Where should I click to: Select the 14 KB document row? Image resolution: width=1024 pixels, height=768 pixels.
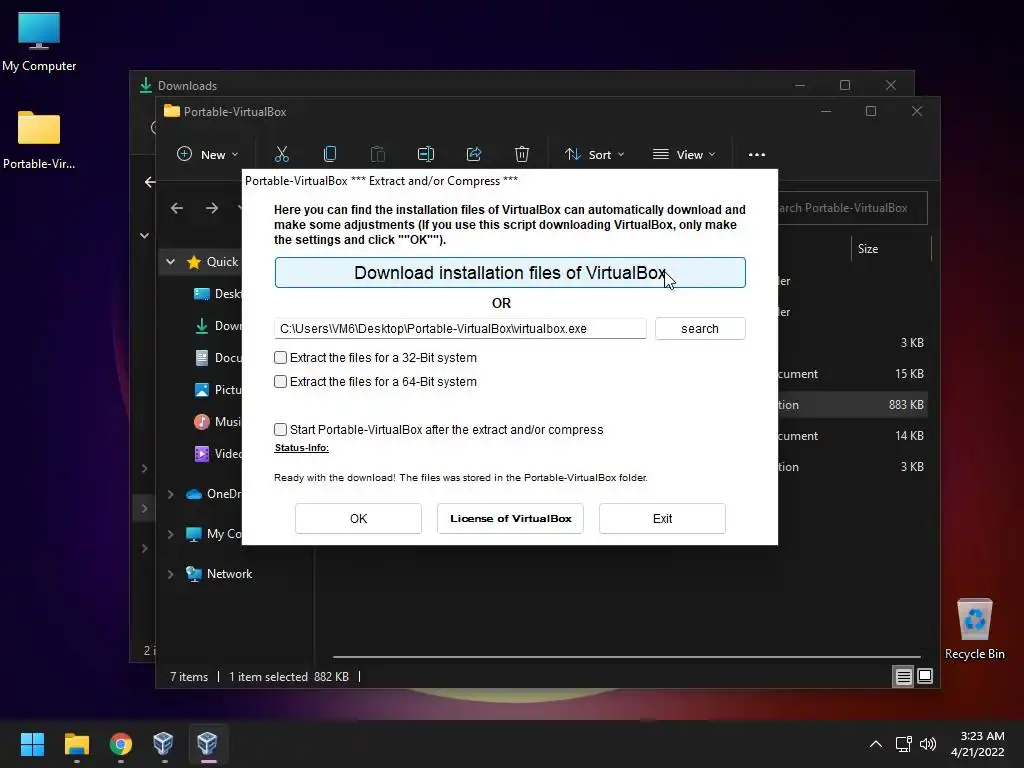coord(852,436)
